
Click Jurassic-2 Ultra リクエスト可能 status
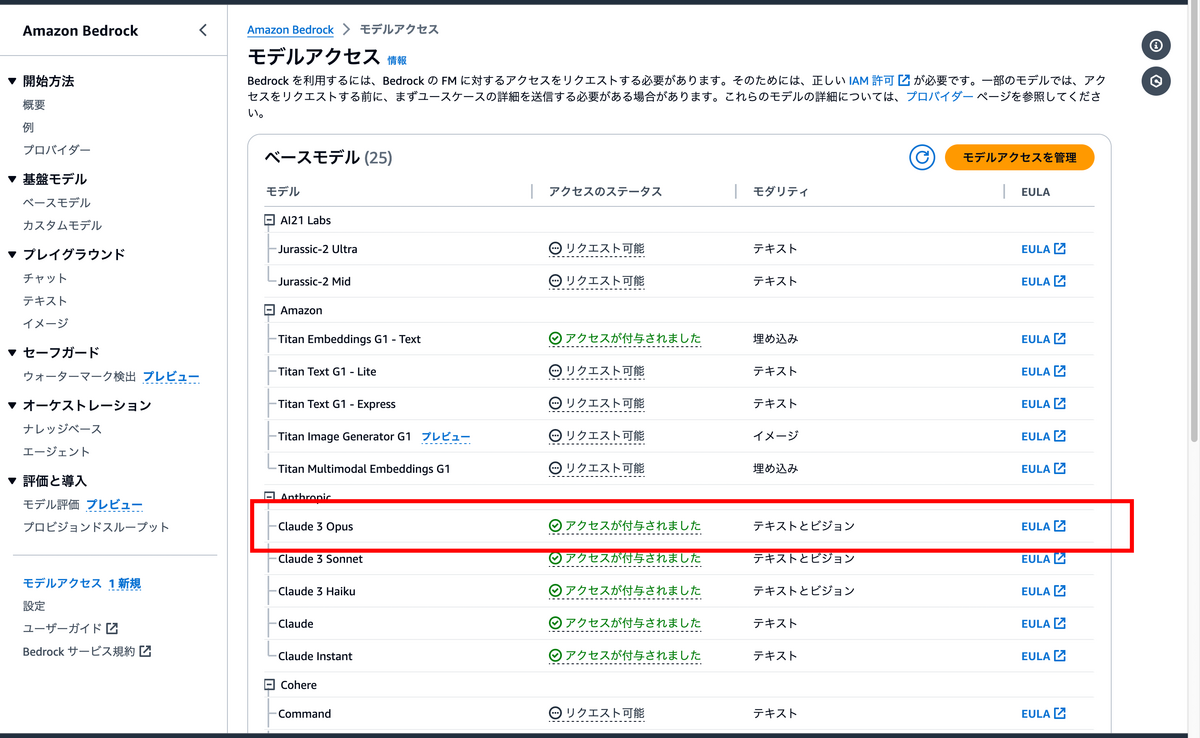597,249
